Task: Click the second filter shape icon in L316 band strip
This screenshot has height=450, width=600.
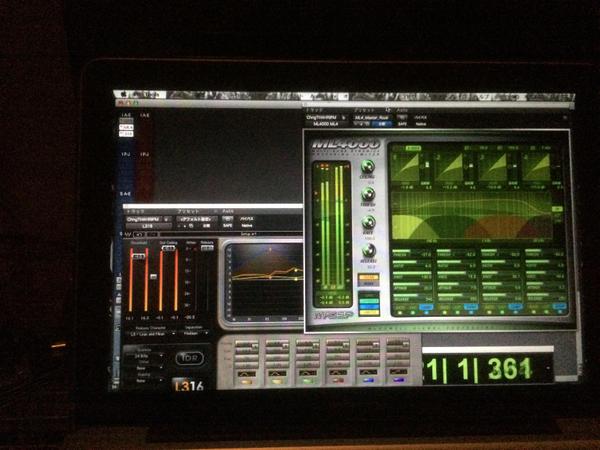Action: pyautogui.click(x=277, y=373)
